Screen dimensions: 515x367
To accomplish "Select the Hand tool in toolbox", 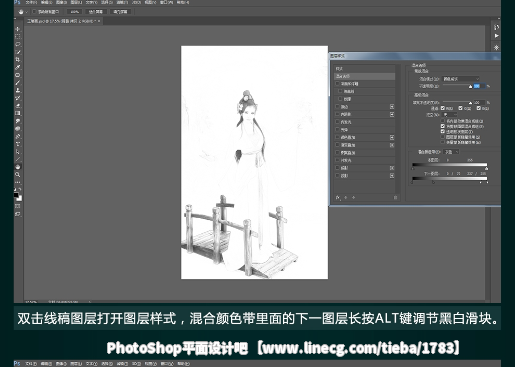I will (18, 167).
